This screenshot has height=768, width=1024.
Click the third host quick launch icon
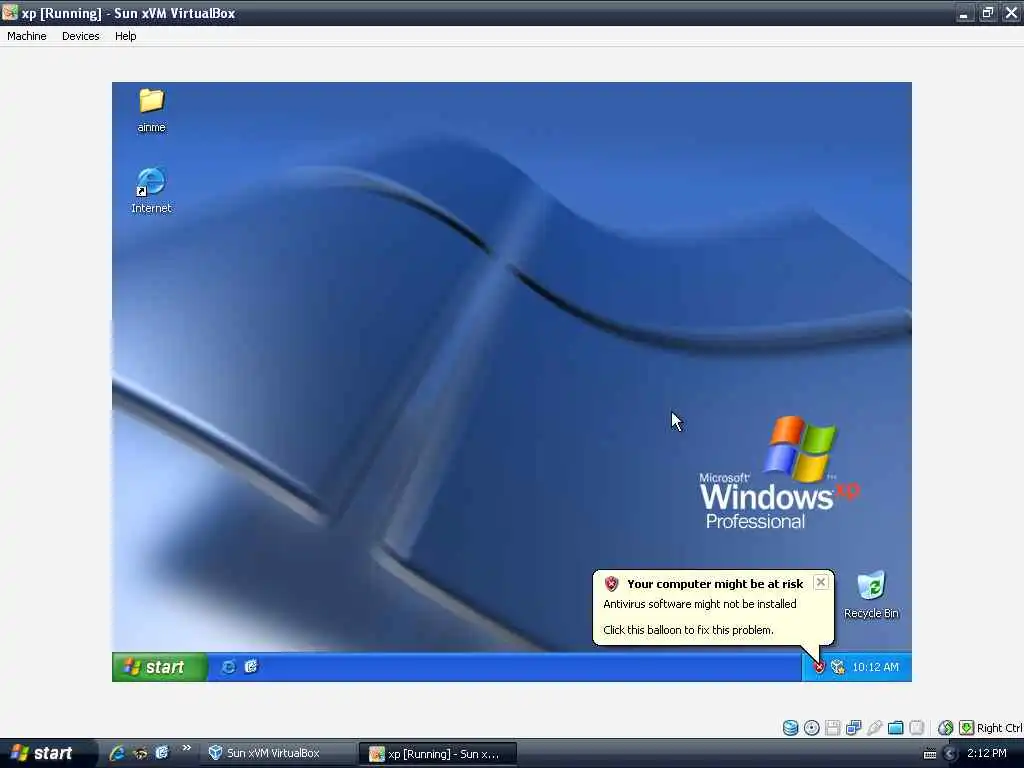click(162, 753)
